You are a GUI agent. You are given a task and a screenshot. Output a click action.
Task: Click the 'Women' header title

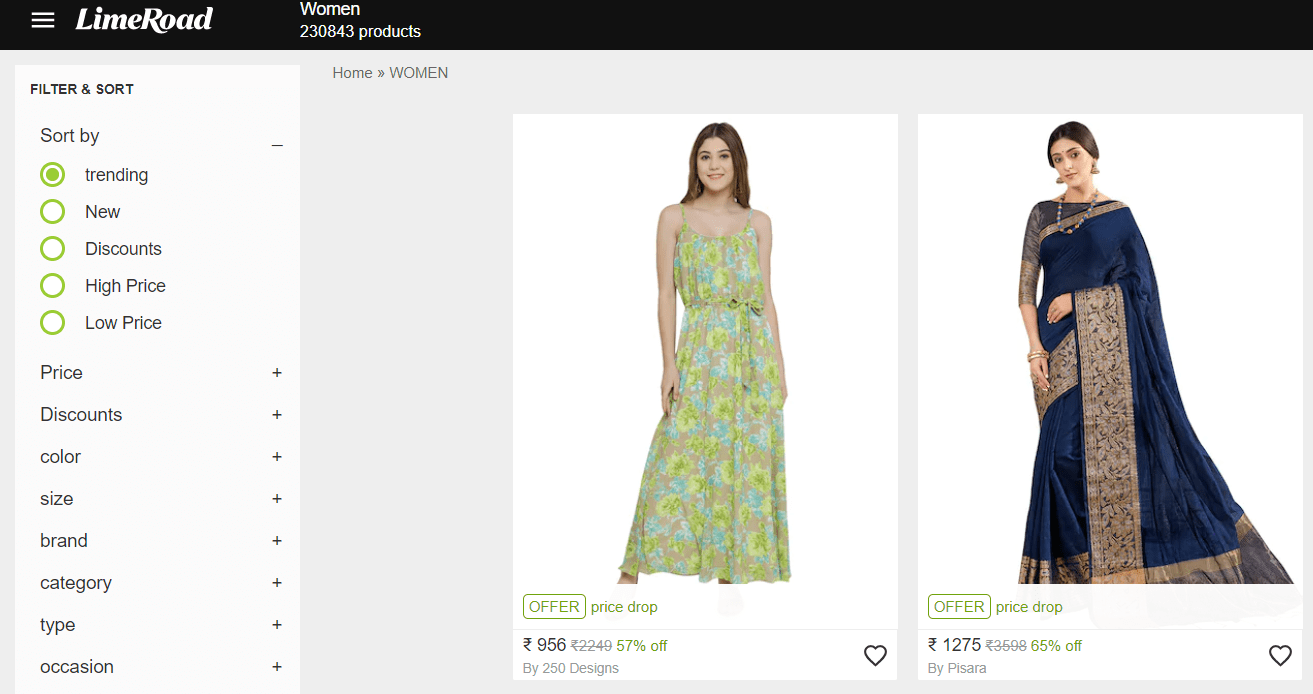click(x=330, y=9)
